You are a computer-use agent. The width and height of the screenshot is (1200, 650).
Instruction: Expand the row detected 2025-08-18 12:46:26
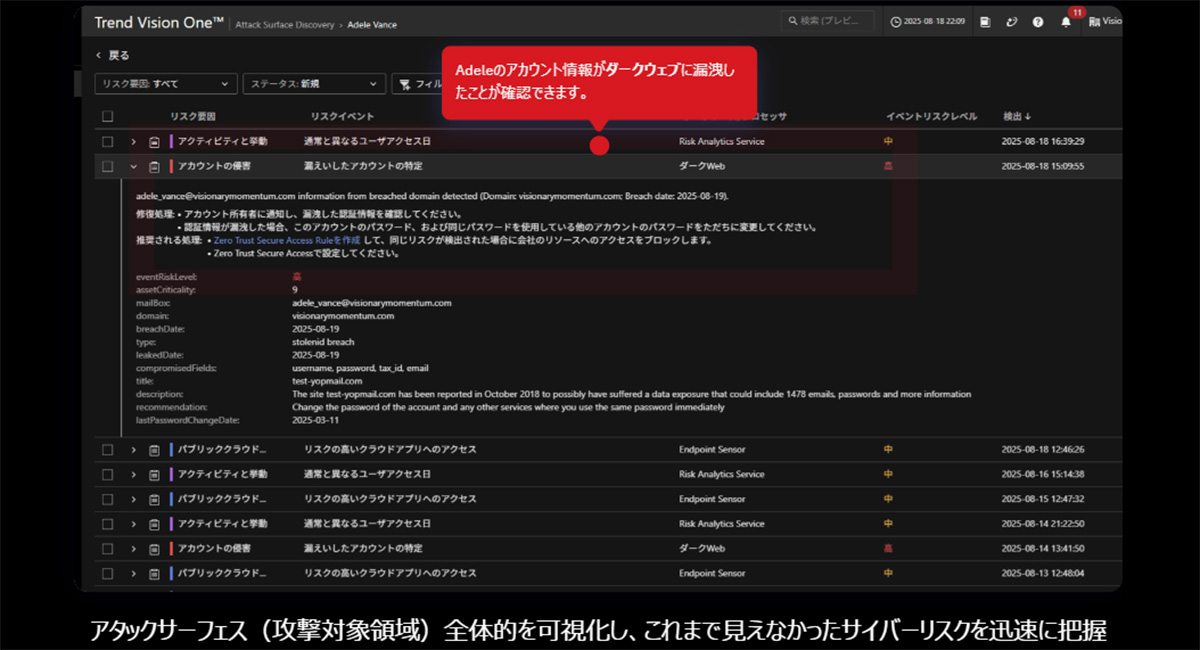pos(133,450)
